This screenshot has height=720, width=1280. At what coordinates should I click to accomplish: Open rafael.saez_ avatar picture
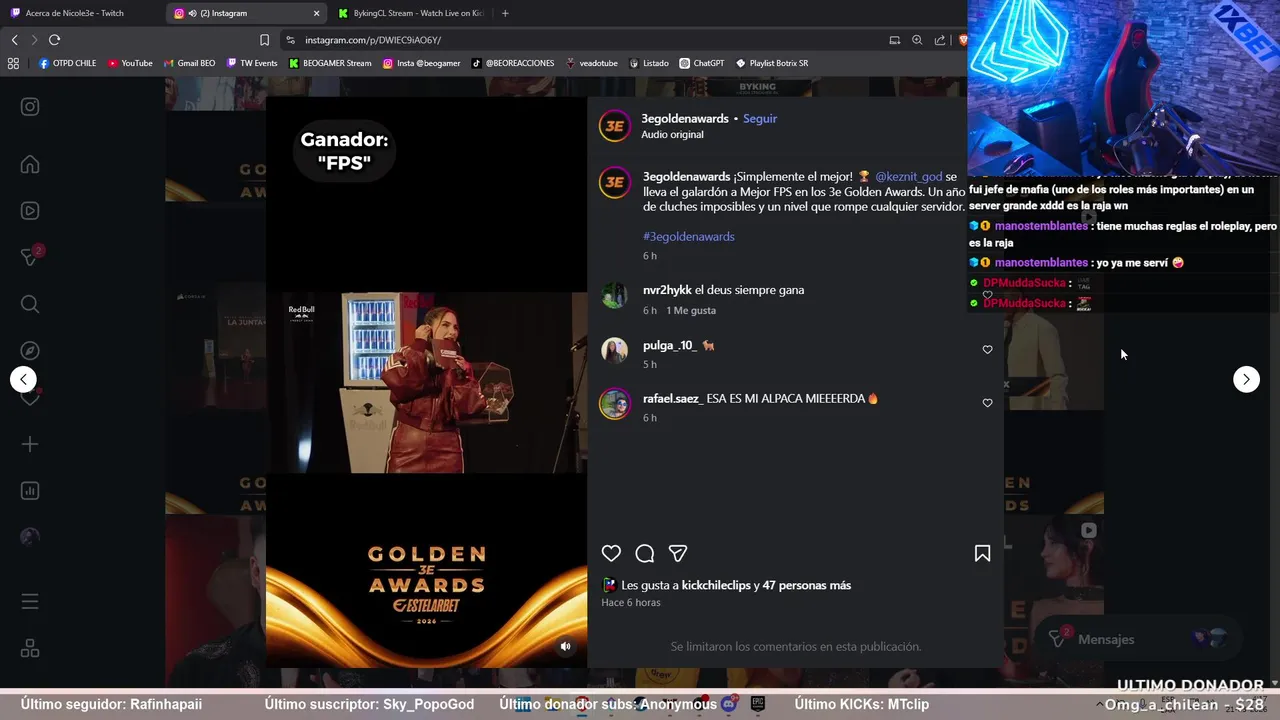pyautogui.click(x=614, y=403)
